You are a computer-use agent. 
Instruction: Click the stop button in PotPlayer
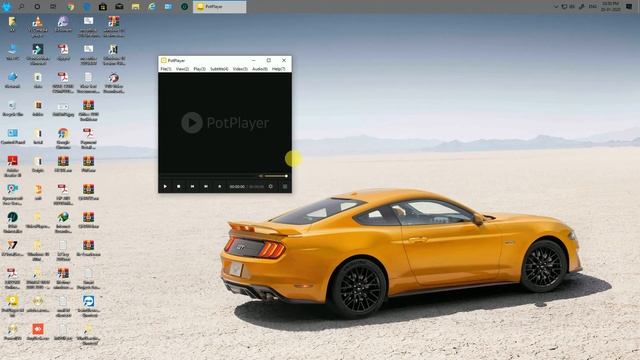click(179, 187)
